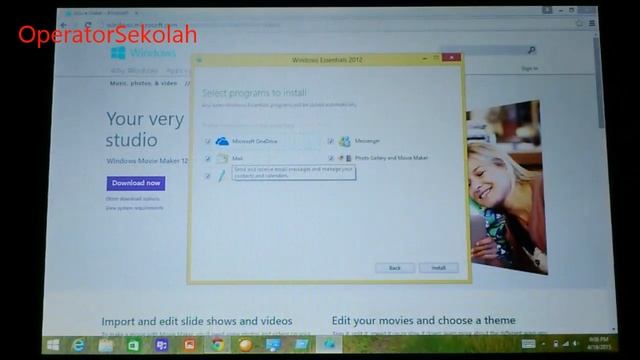Select the open Chrome tab
Screen dimensions: 640x360
coord(101,13)
